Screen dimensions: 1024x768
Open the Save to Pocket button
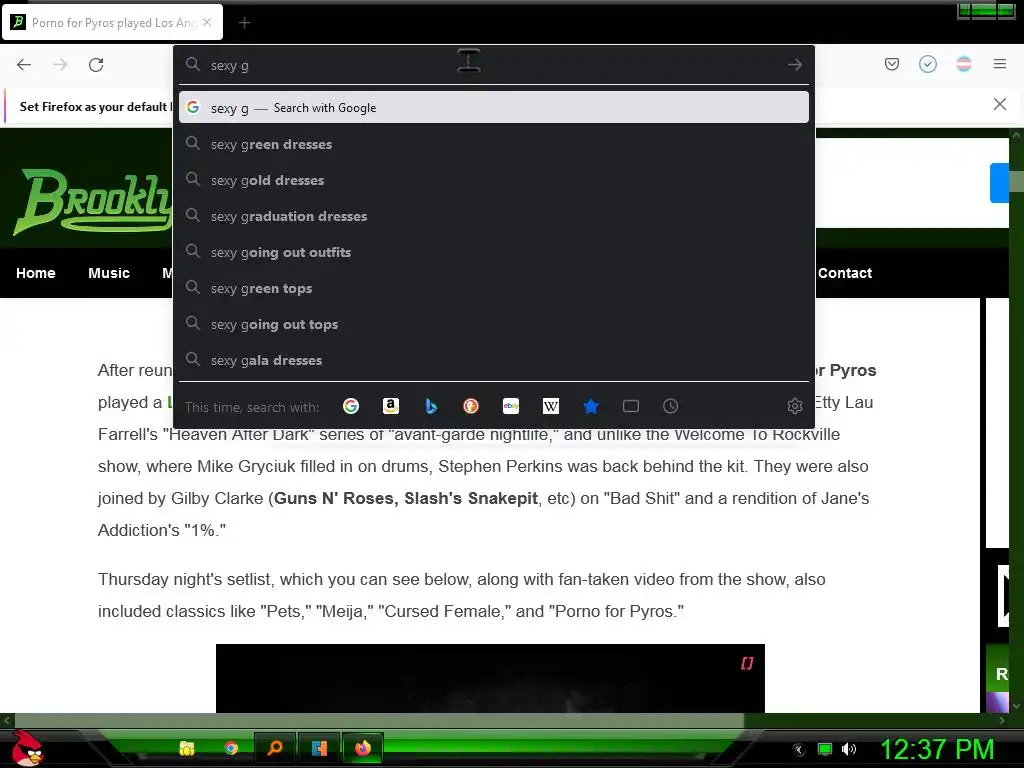892,64
